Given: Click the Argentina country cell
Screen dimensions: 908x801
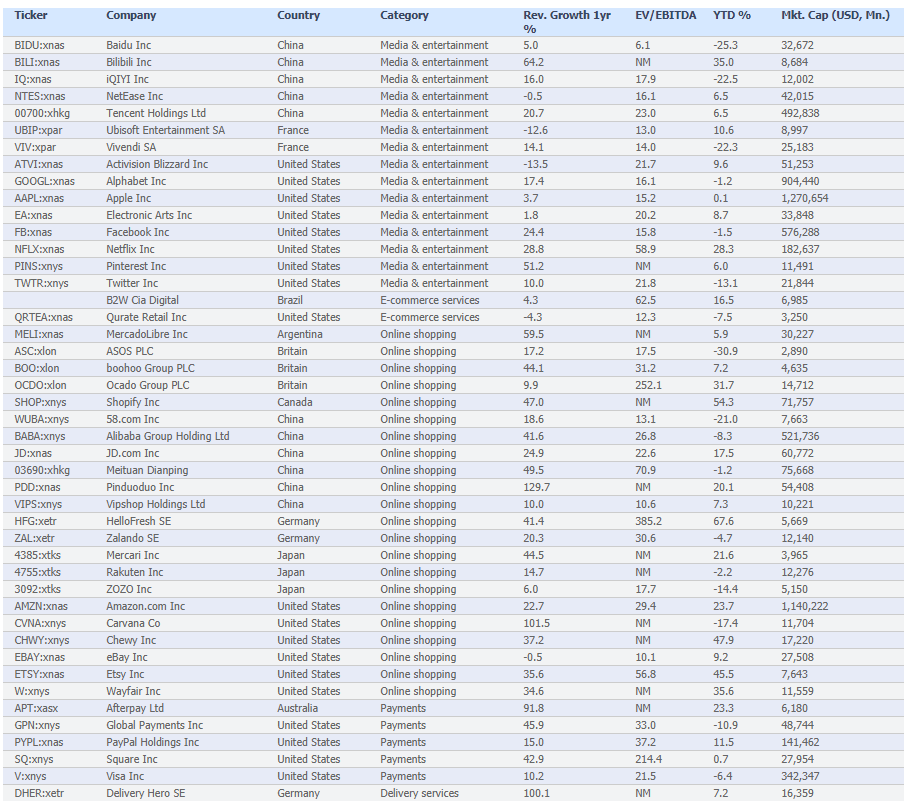Looking at the screenshot, I should [x=299, y=334].
